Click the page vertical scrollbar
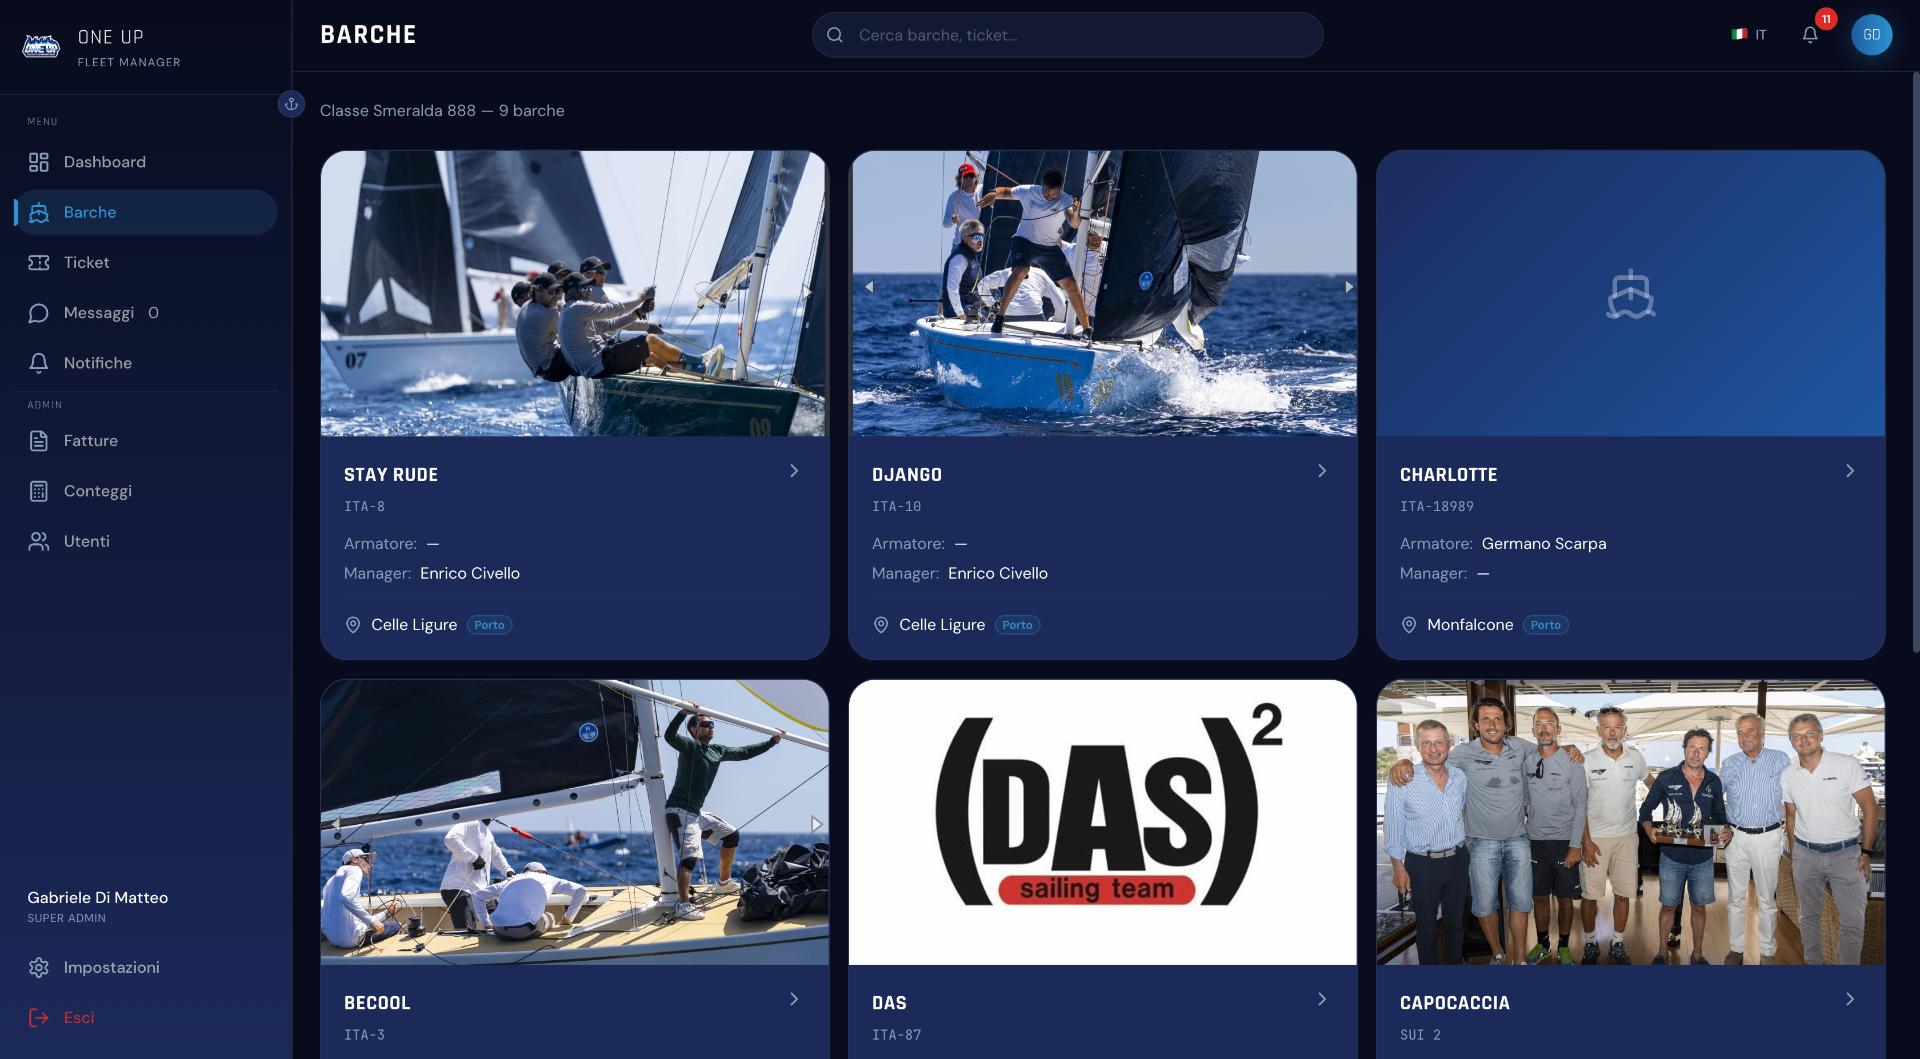 (x=1915, y=362)
